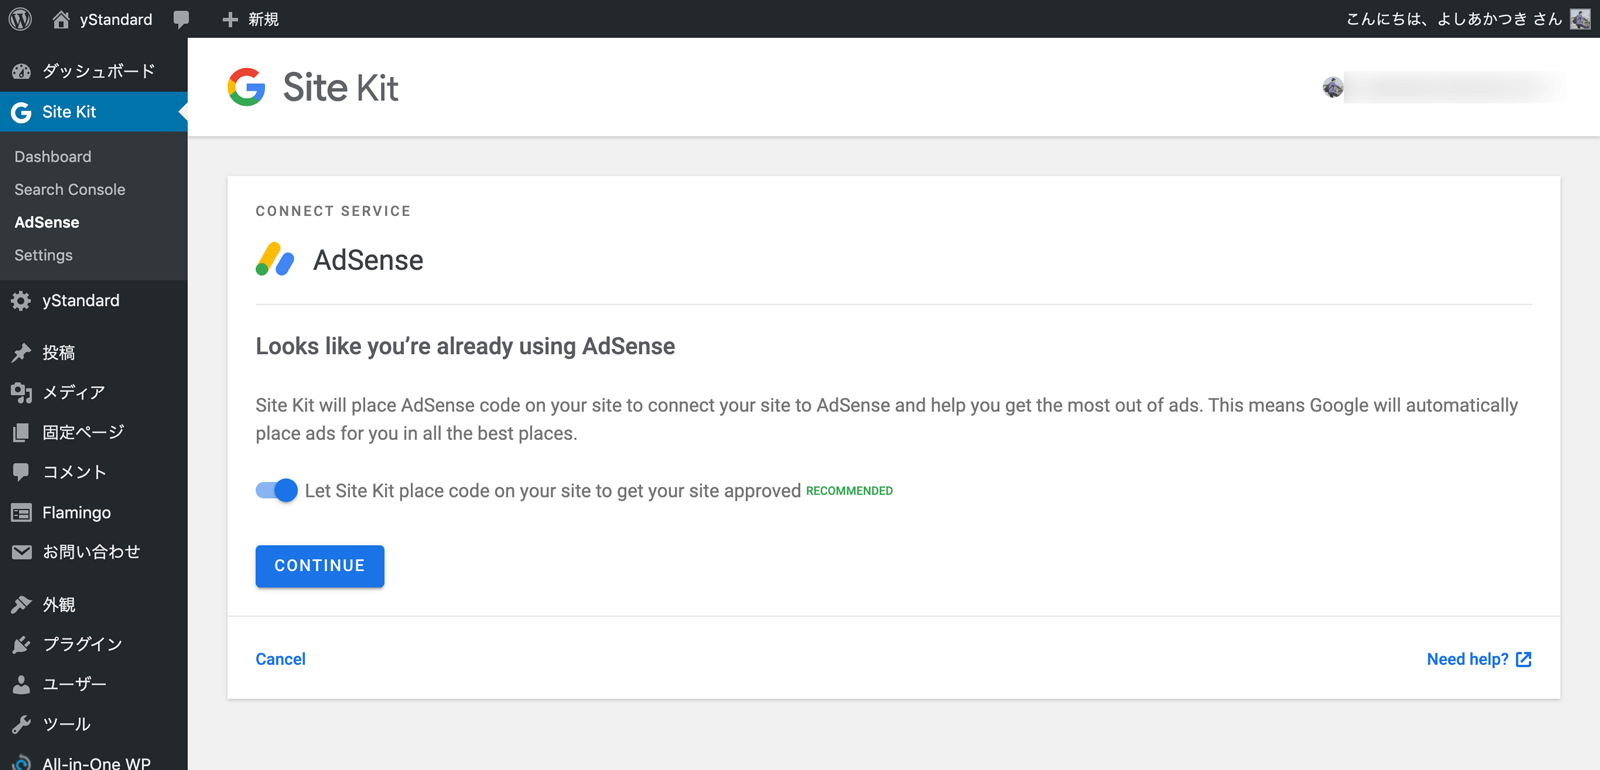Click 新規 in the admin bar
Viewport: 1600px width, 770px height.
[263, 19]
